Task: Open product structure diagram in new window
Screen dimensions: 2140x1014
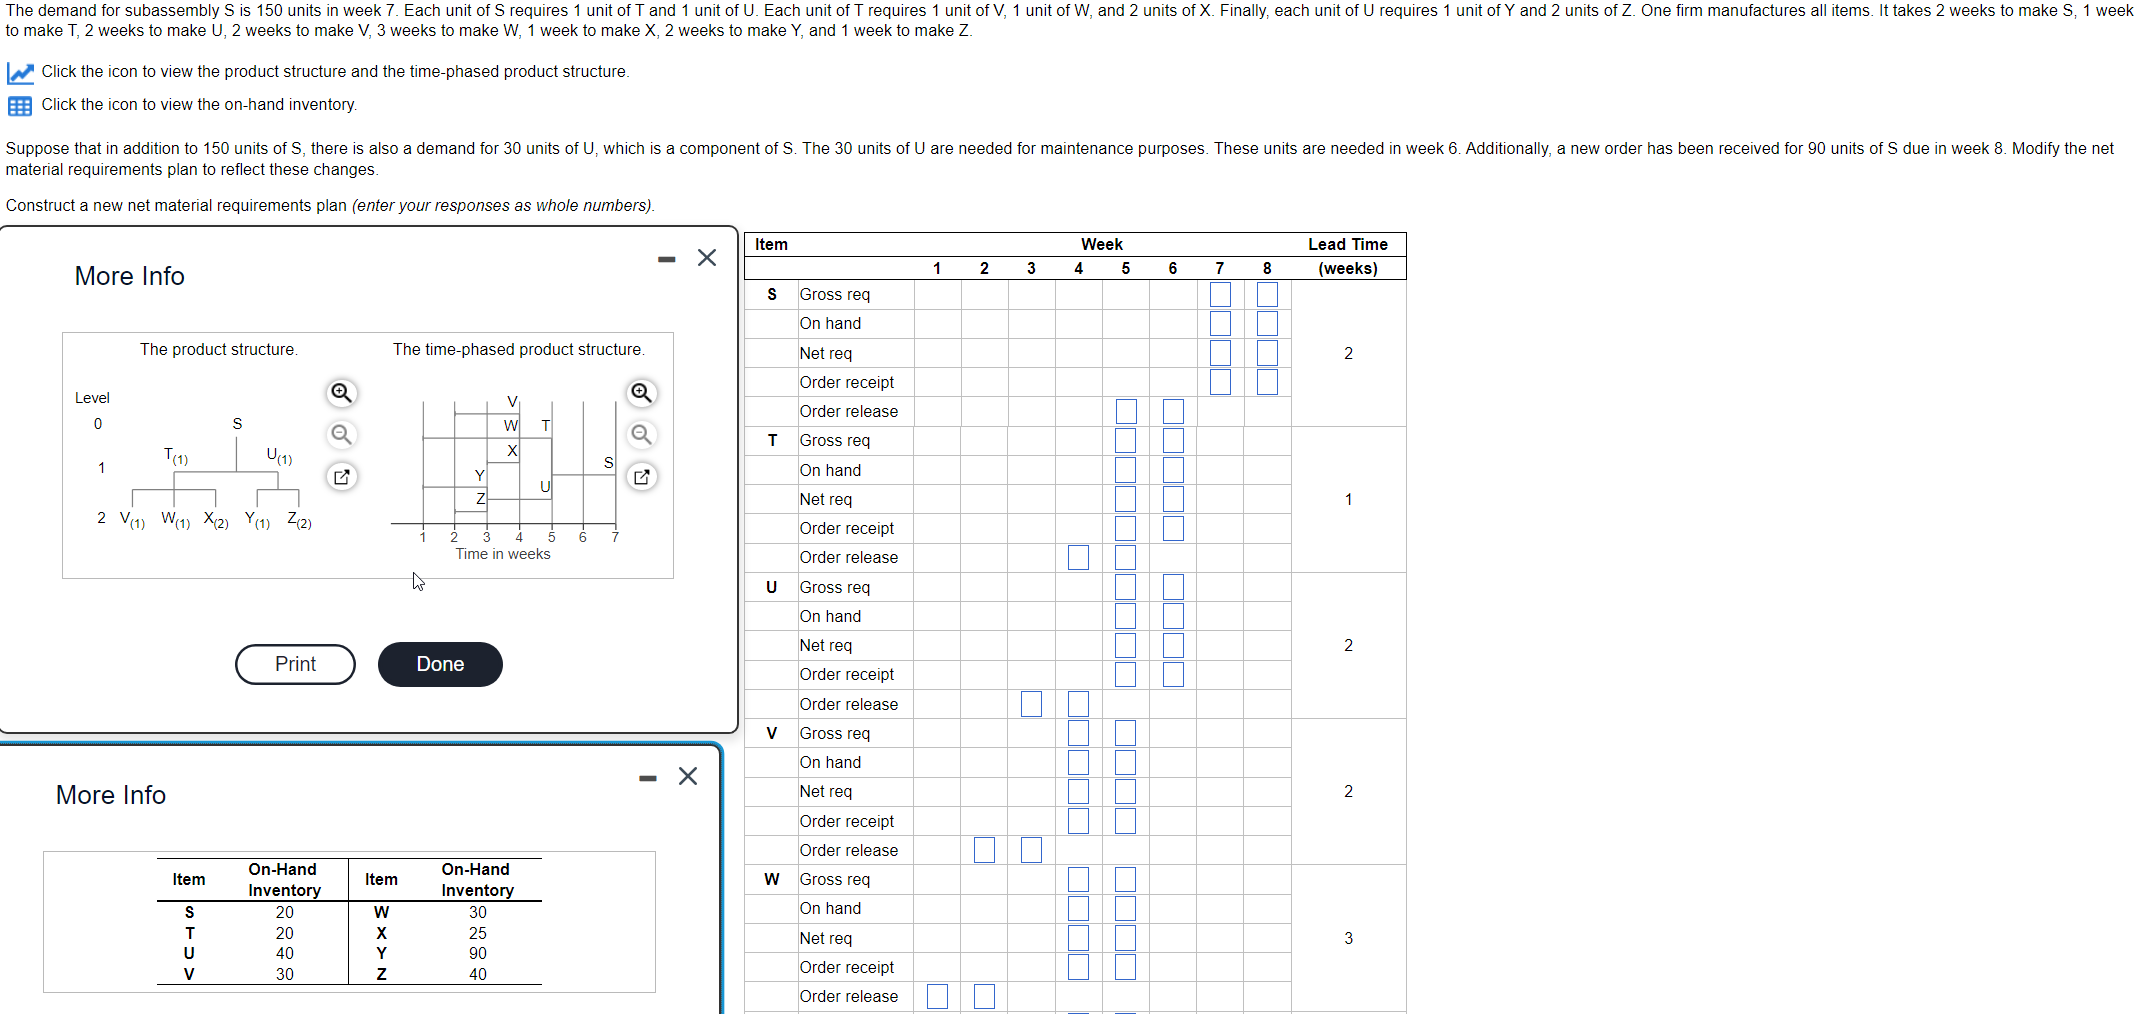Action: pyautogui.click(x=341, y=477)
